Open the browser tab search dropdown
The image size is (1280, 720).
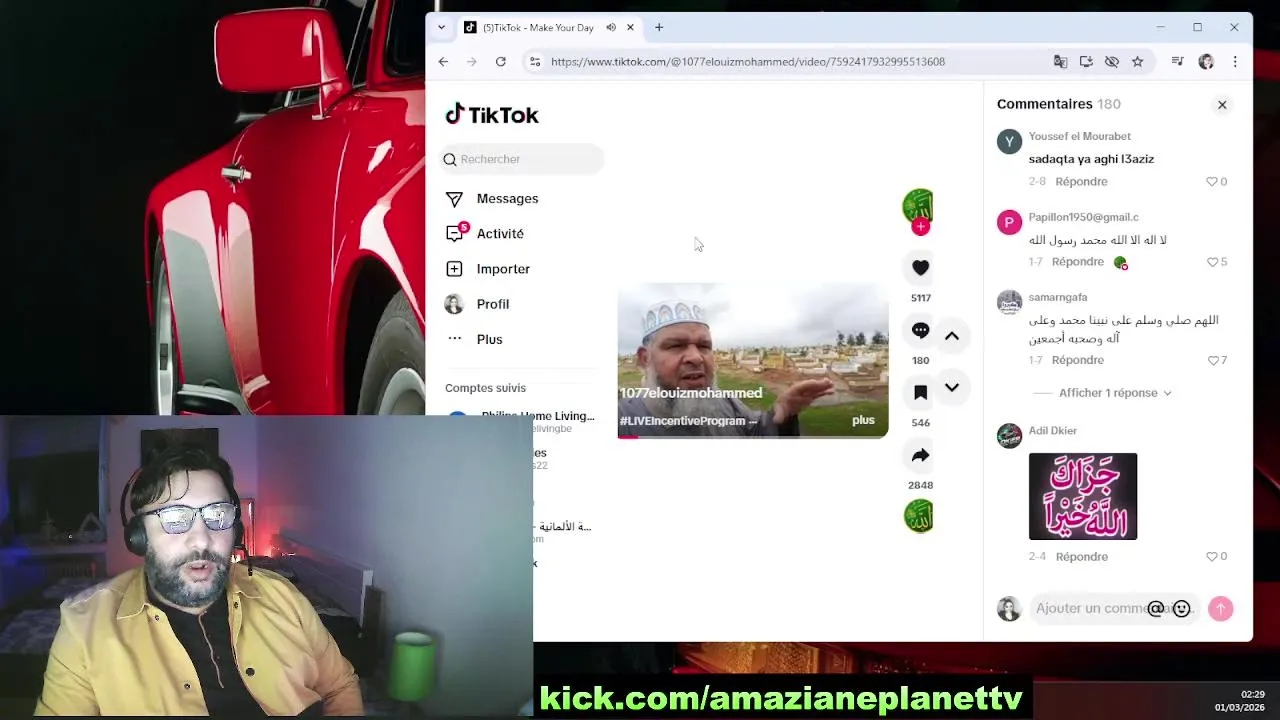[441, 27]
